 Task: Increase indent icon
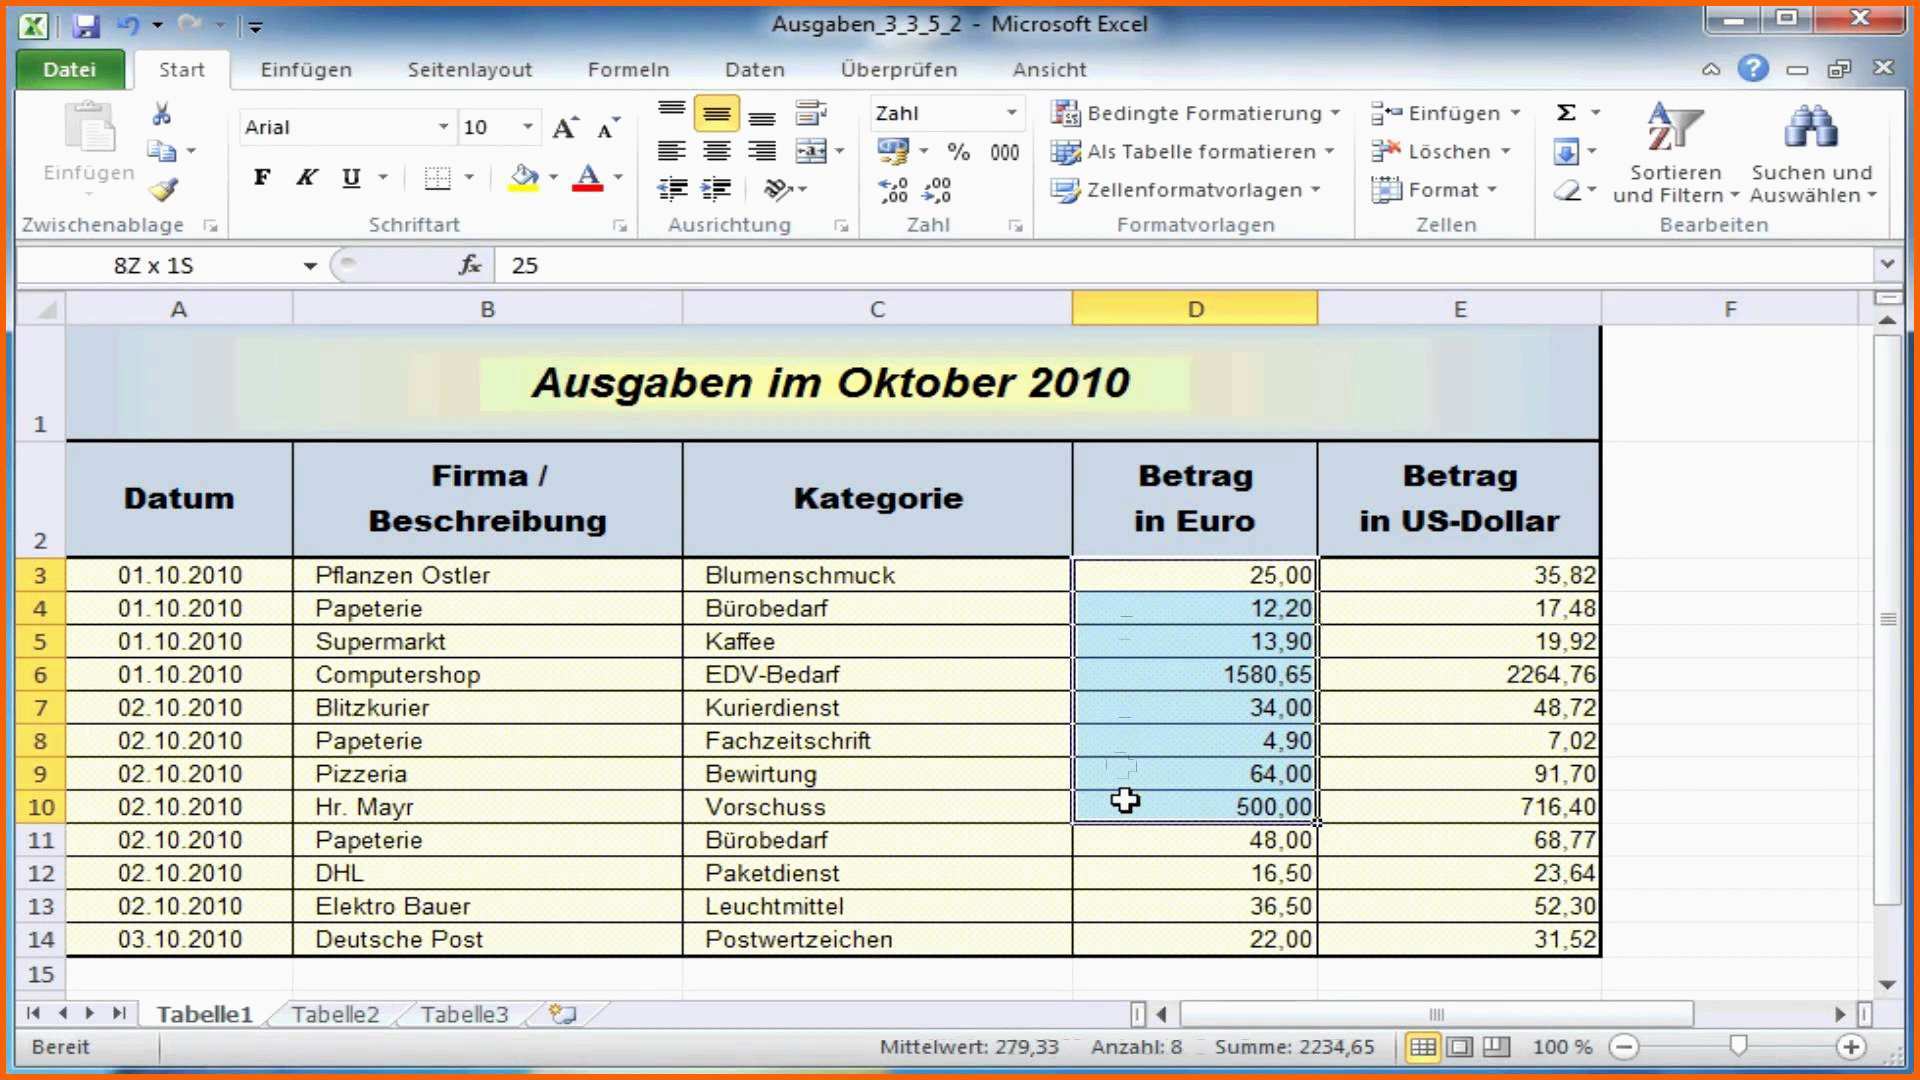click(716, 189)
